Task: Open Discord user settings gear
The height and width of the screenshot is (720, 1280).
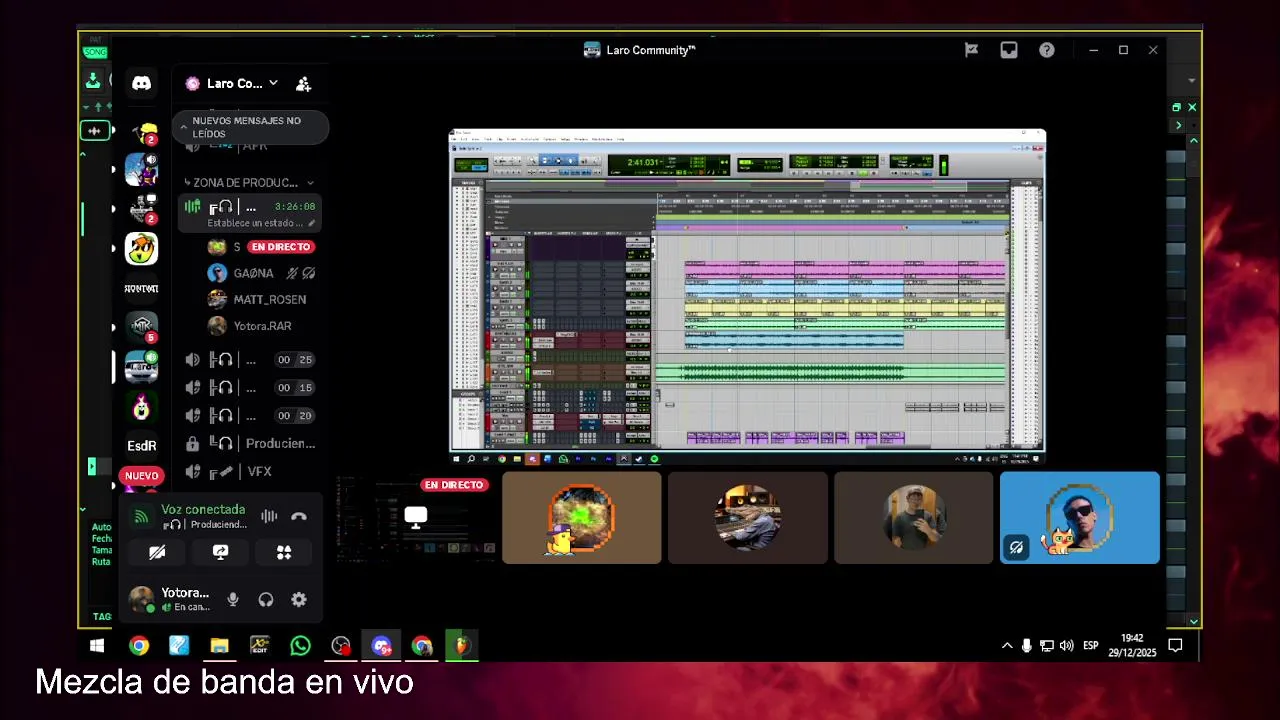Action: click(298, 599)
